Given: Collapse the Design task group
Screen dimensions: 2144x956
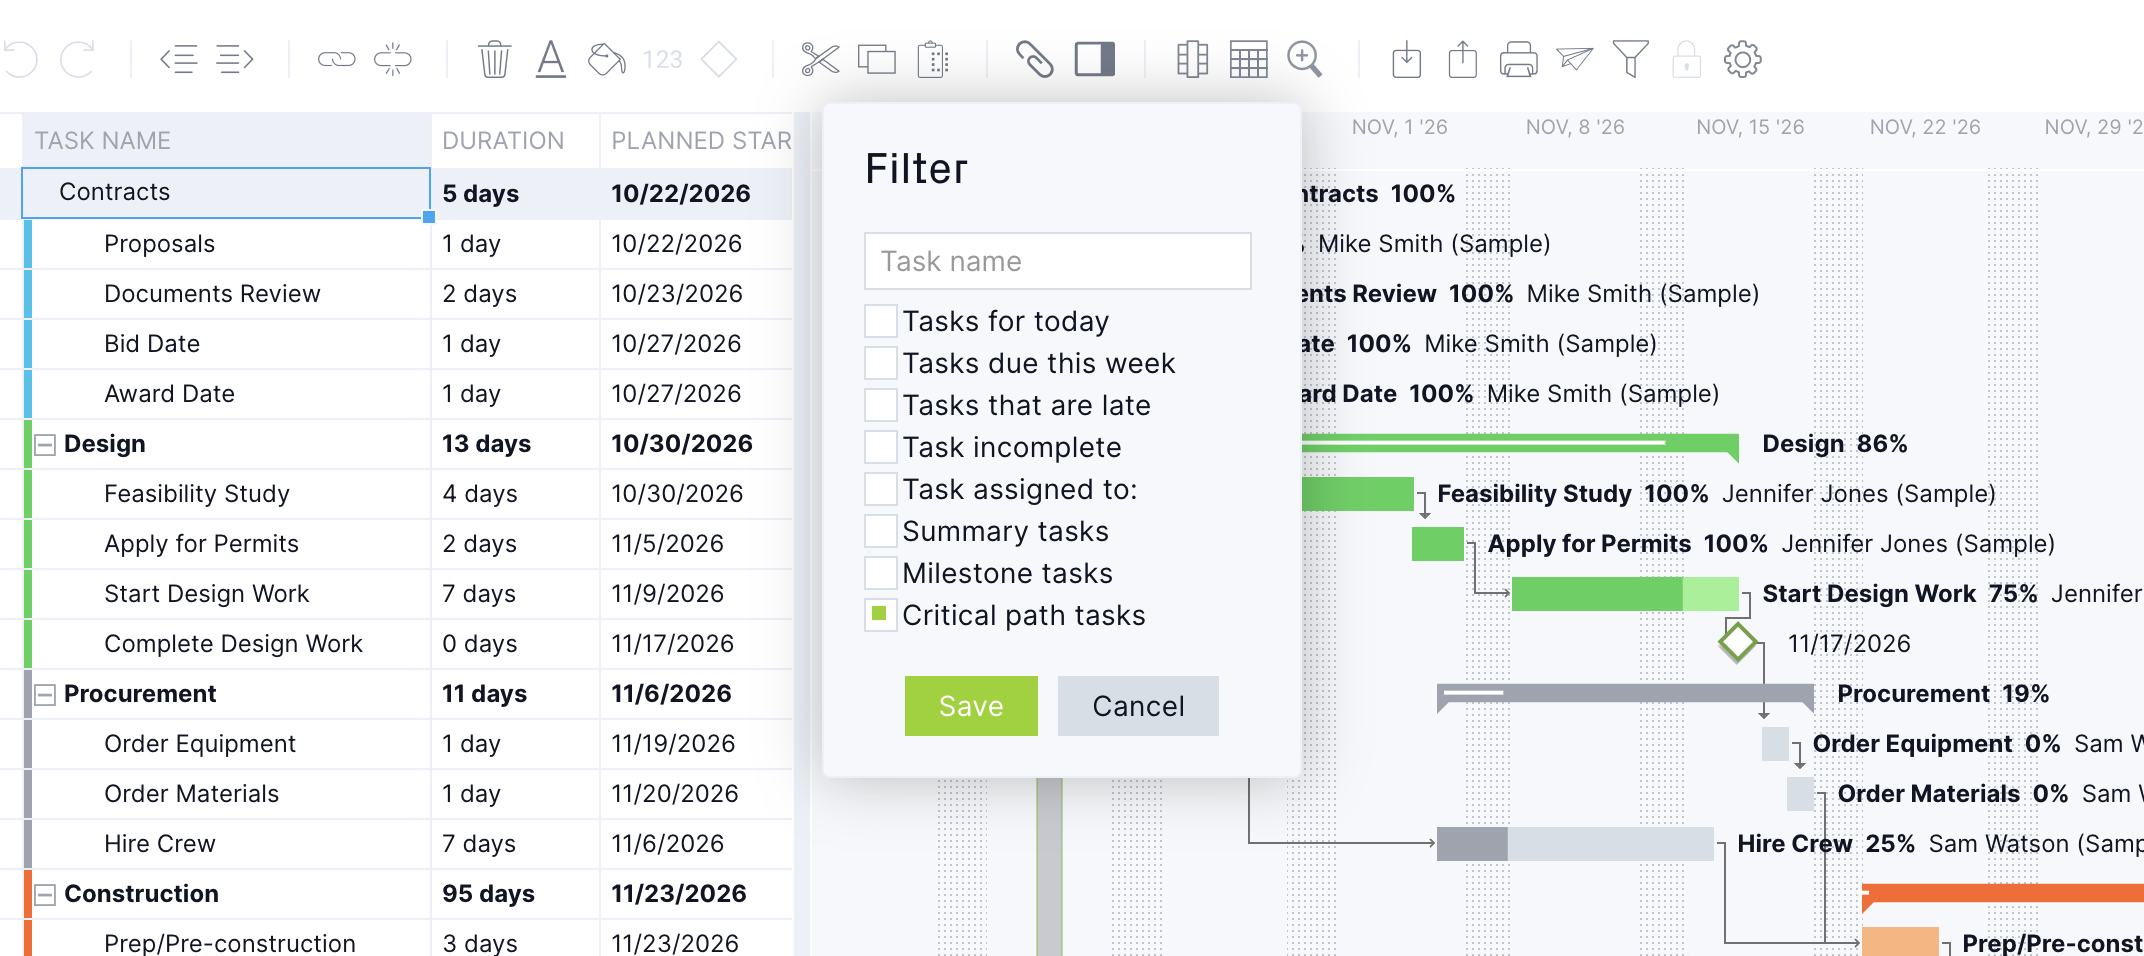Looking at the screenshot, I should coord(45,445).
